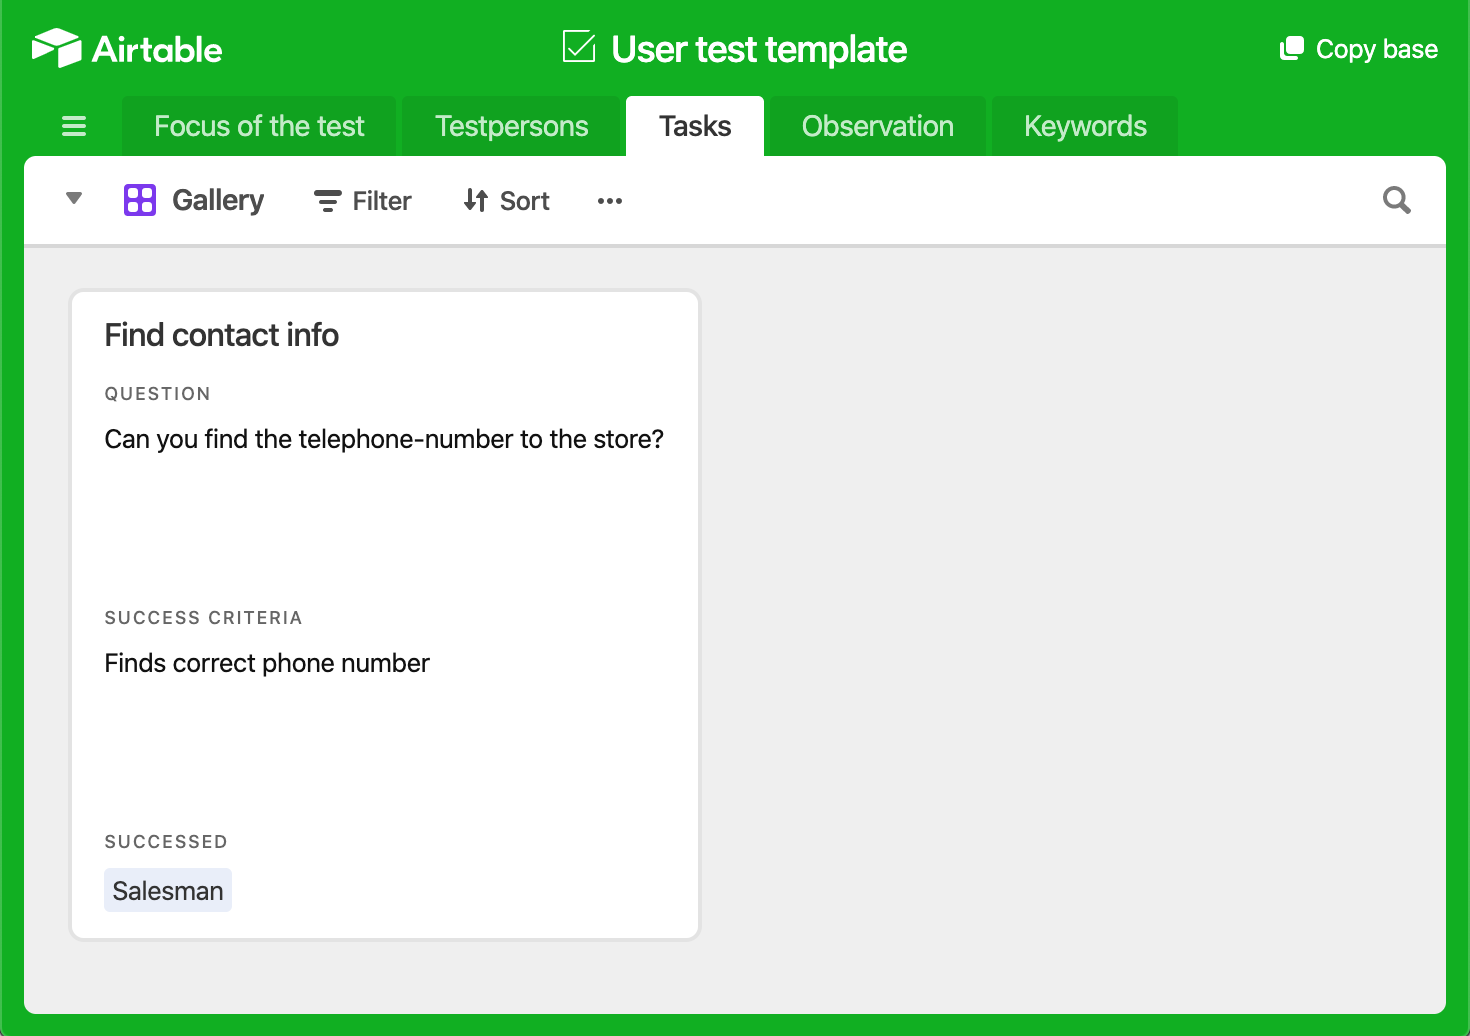Click the Sort arrows icon

click(477, 200)
